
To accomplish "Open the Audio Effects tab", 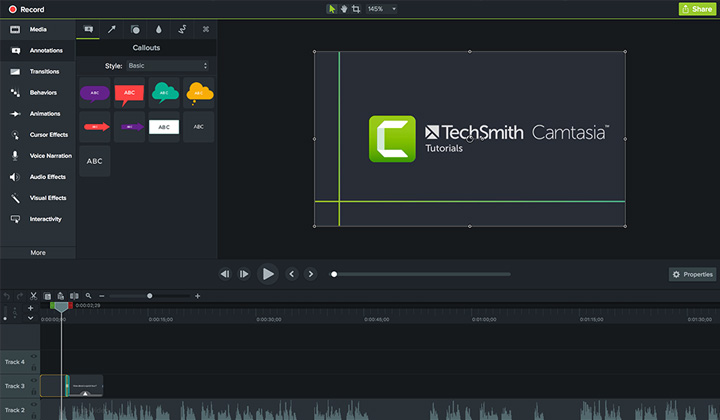I will point(38,177).
